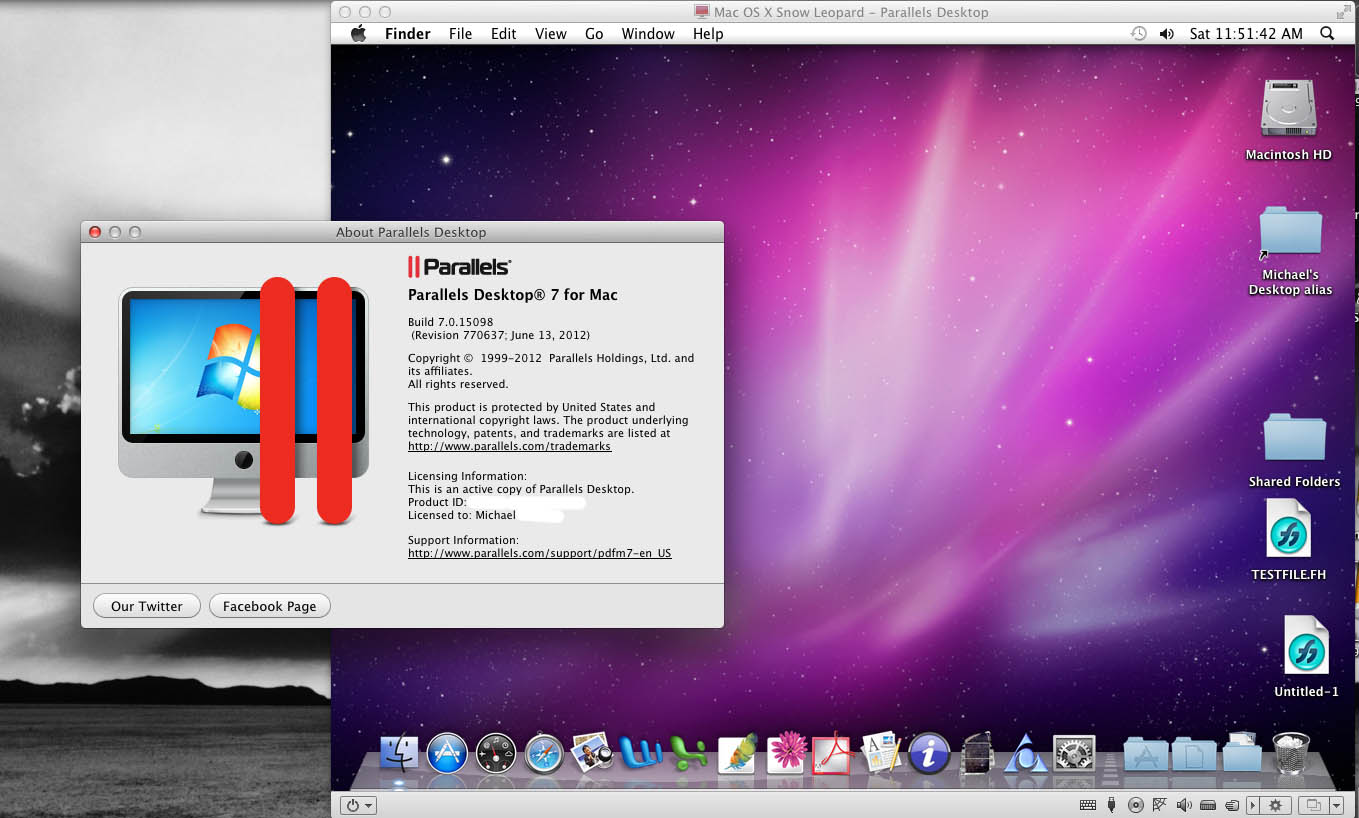Click the keyboard icon in Parallels status bar
The width and height of the screenshot is (1359, 818).
(x=1088, y=805)
